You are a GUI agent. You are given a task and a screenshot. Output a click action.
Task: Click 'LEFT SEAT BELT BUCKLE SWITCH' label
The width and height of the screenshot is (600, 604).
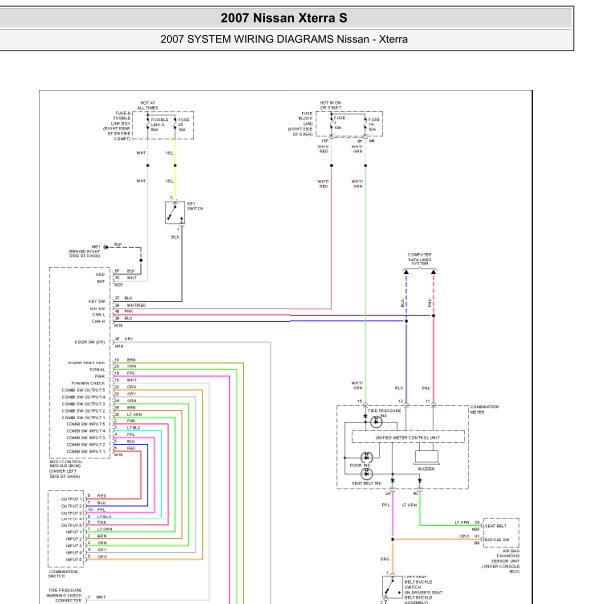pos(423,589)
